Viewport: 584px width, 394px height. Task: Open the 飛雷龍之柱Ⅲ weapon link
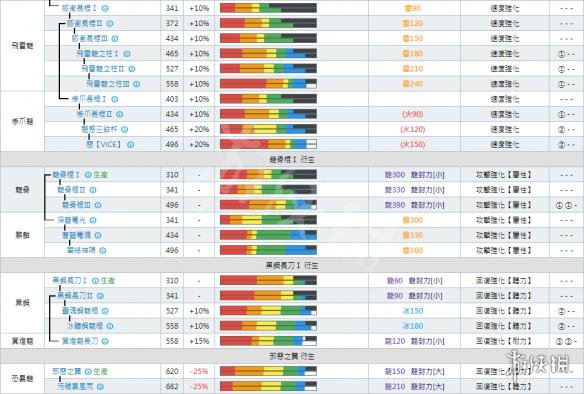point(108,84)
